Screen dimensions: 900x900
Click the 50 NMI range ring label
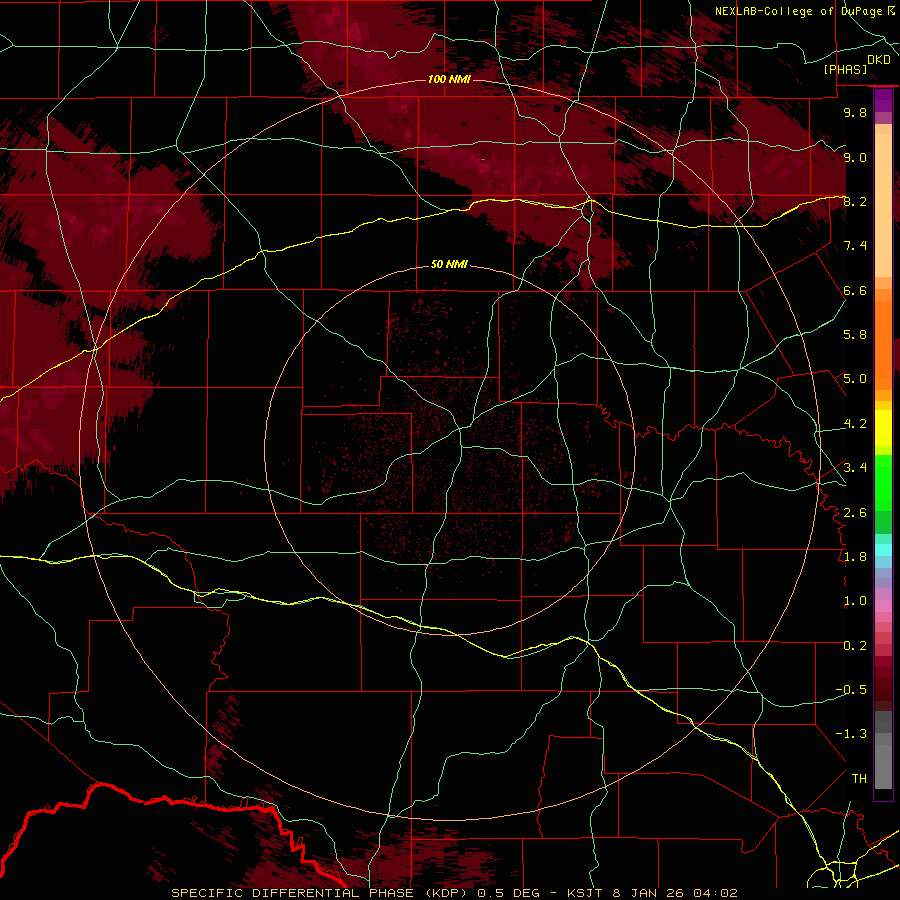pyautogui.click(x=449, y=264)
